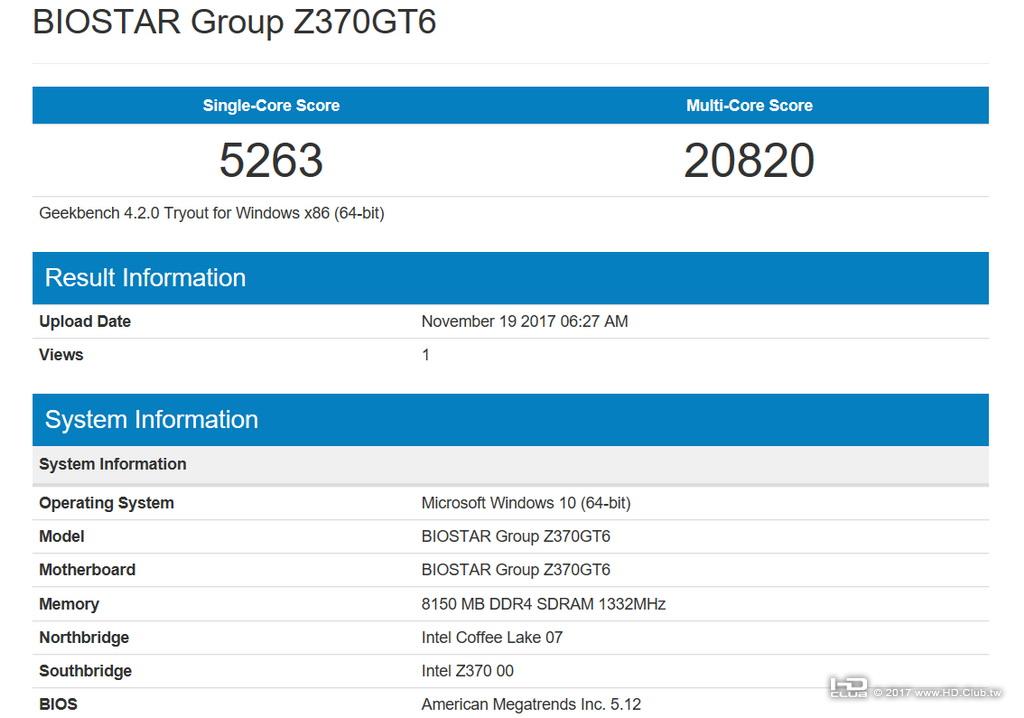Click the BIOSTAR Group Z370GT6 value in Motherboard row

pos(516,570)
